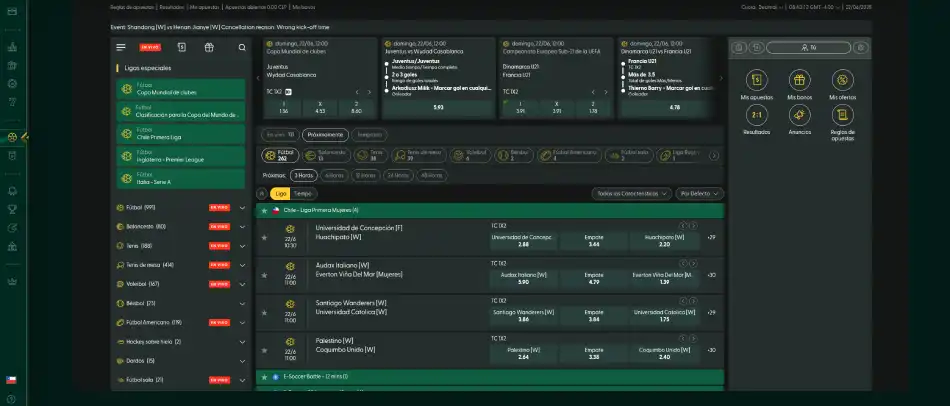Open the Todas las Características dropdown
Screen dimensions: 950x406
click(x=631, y=193)
